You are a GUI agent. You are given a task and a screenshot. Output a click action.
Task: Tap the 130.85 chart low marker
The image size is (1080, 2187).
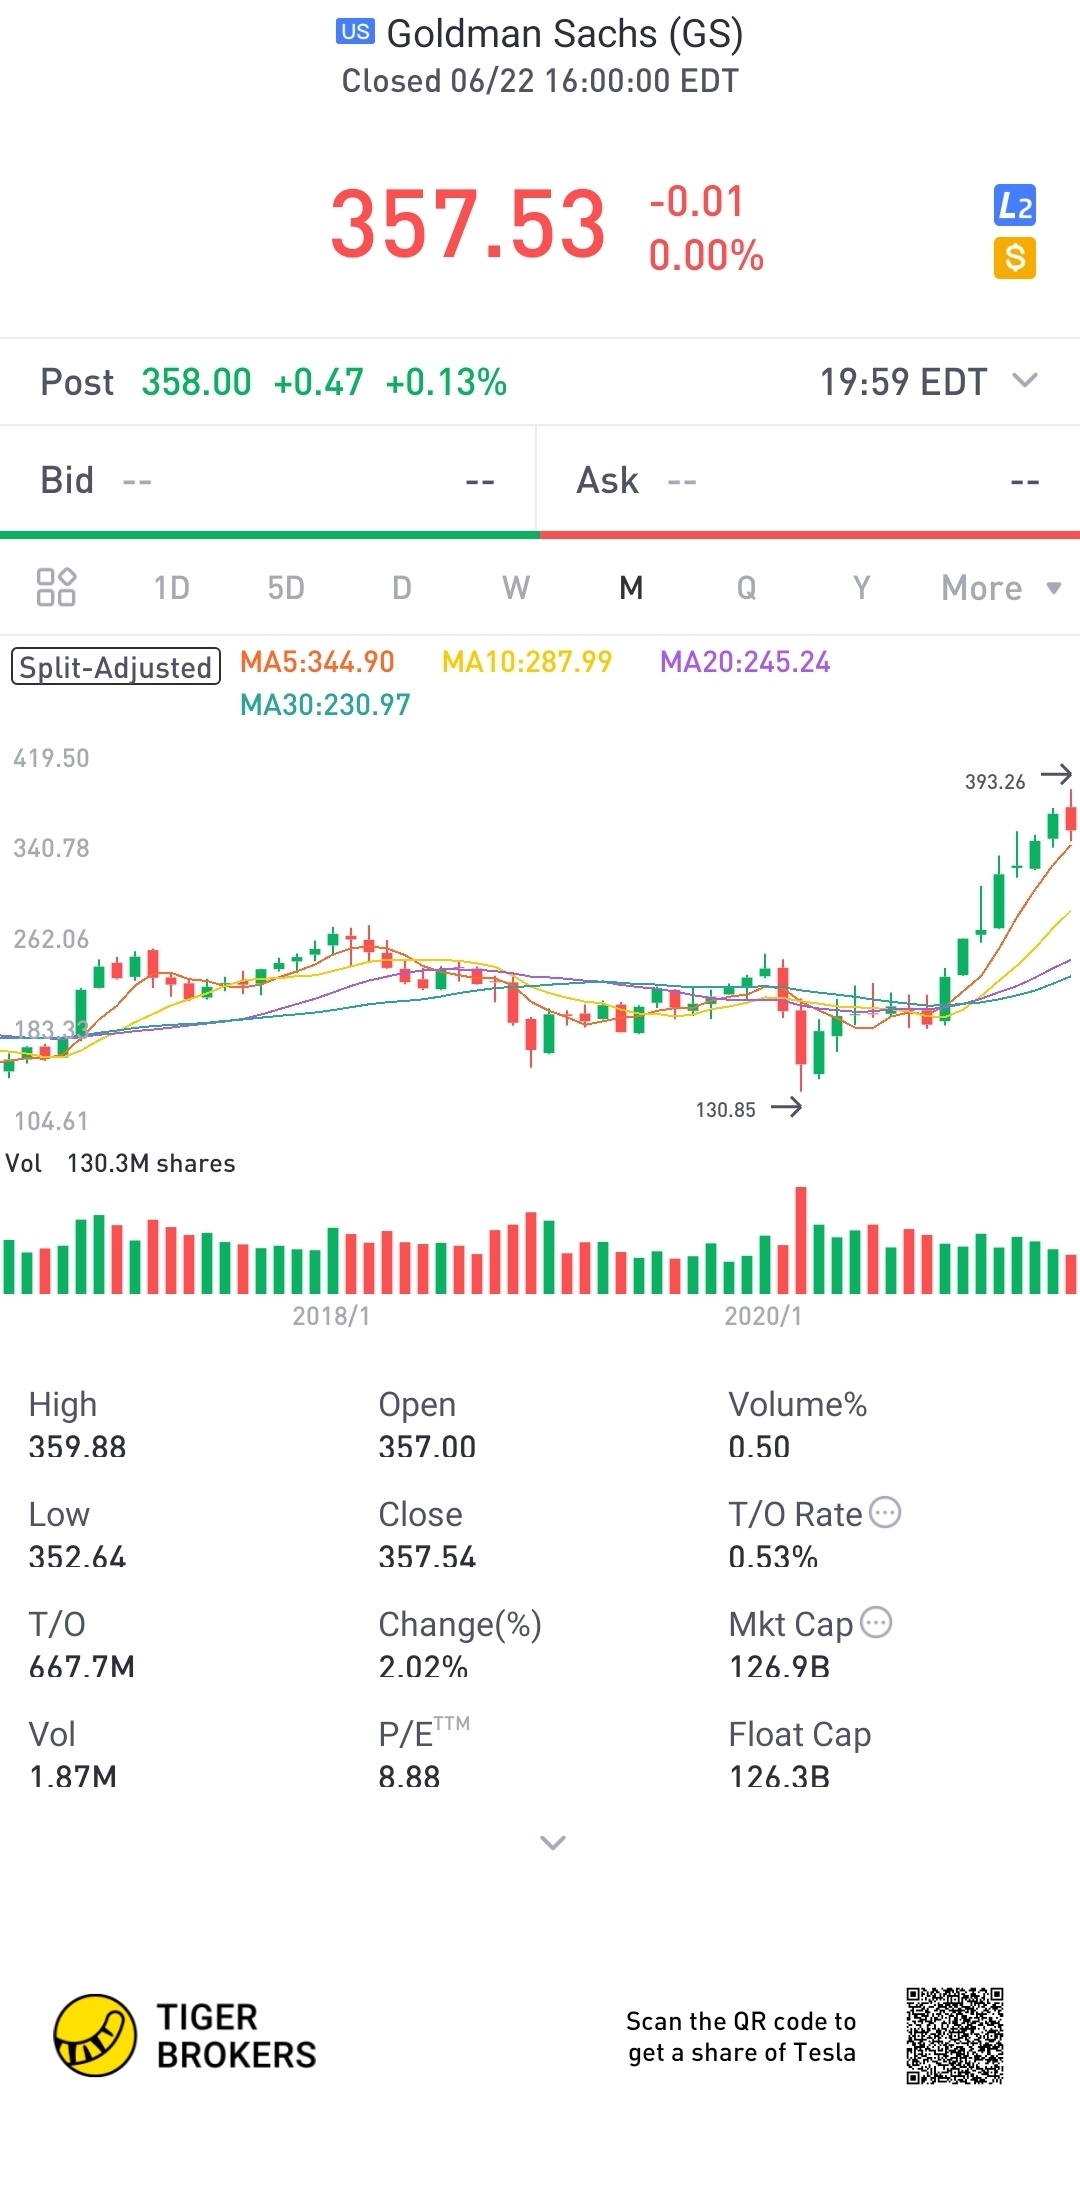click(726, 1110)
